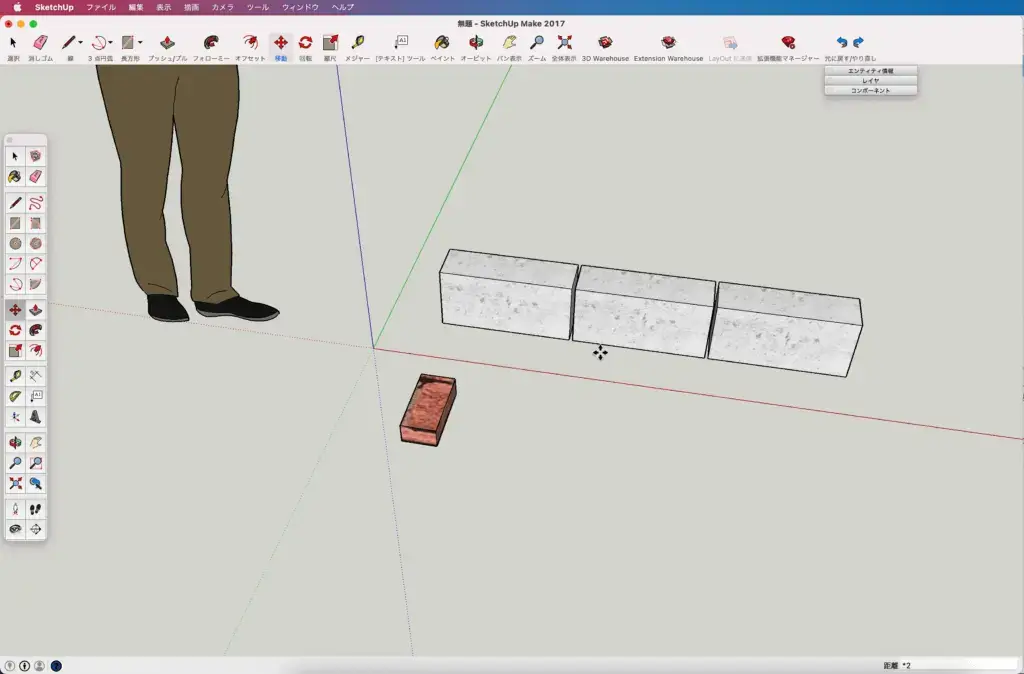Open 3D Warehouse from the toolbar
Image resolution: width=1024 pixels, height=674 pixels.
pos(605,48)
